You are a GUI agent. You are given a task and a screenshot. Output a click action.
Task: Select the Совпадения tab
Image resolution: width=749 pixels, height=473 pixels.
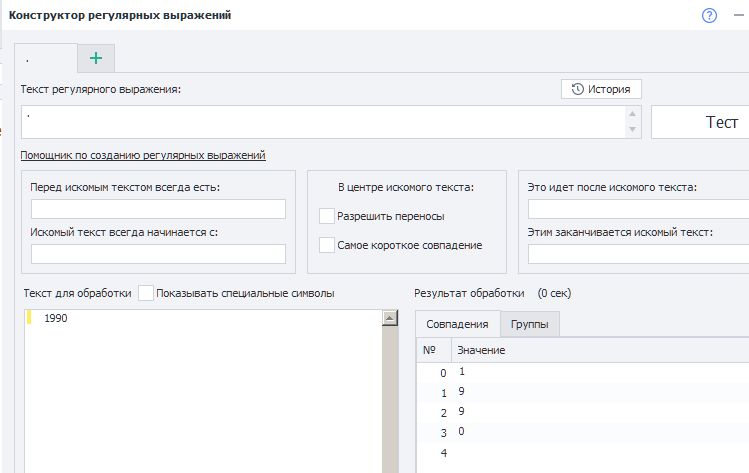pos(457,324)
